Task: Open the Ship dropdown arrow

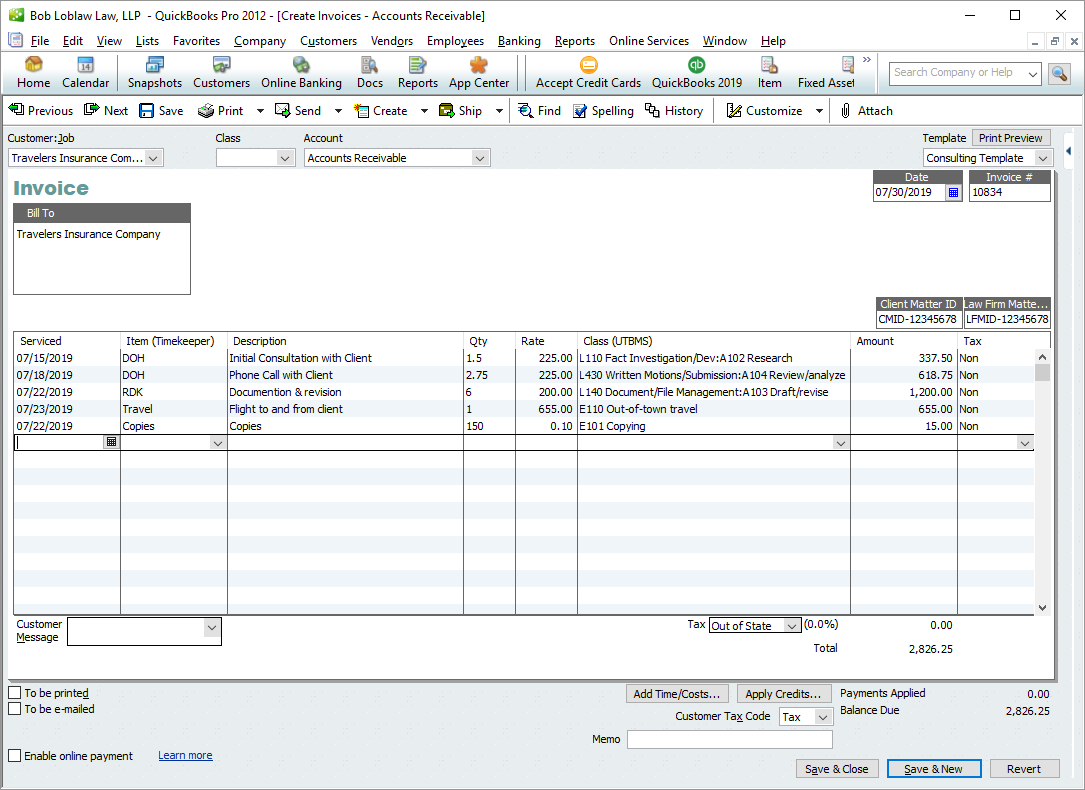Action: [x=499, y=111]
